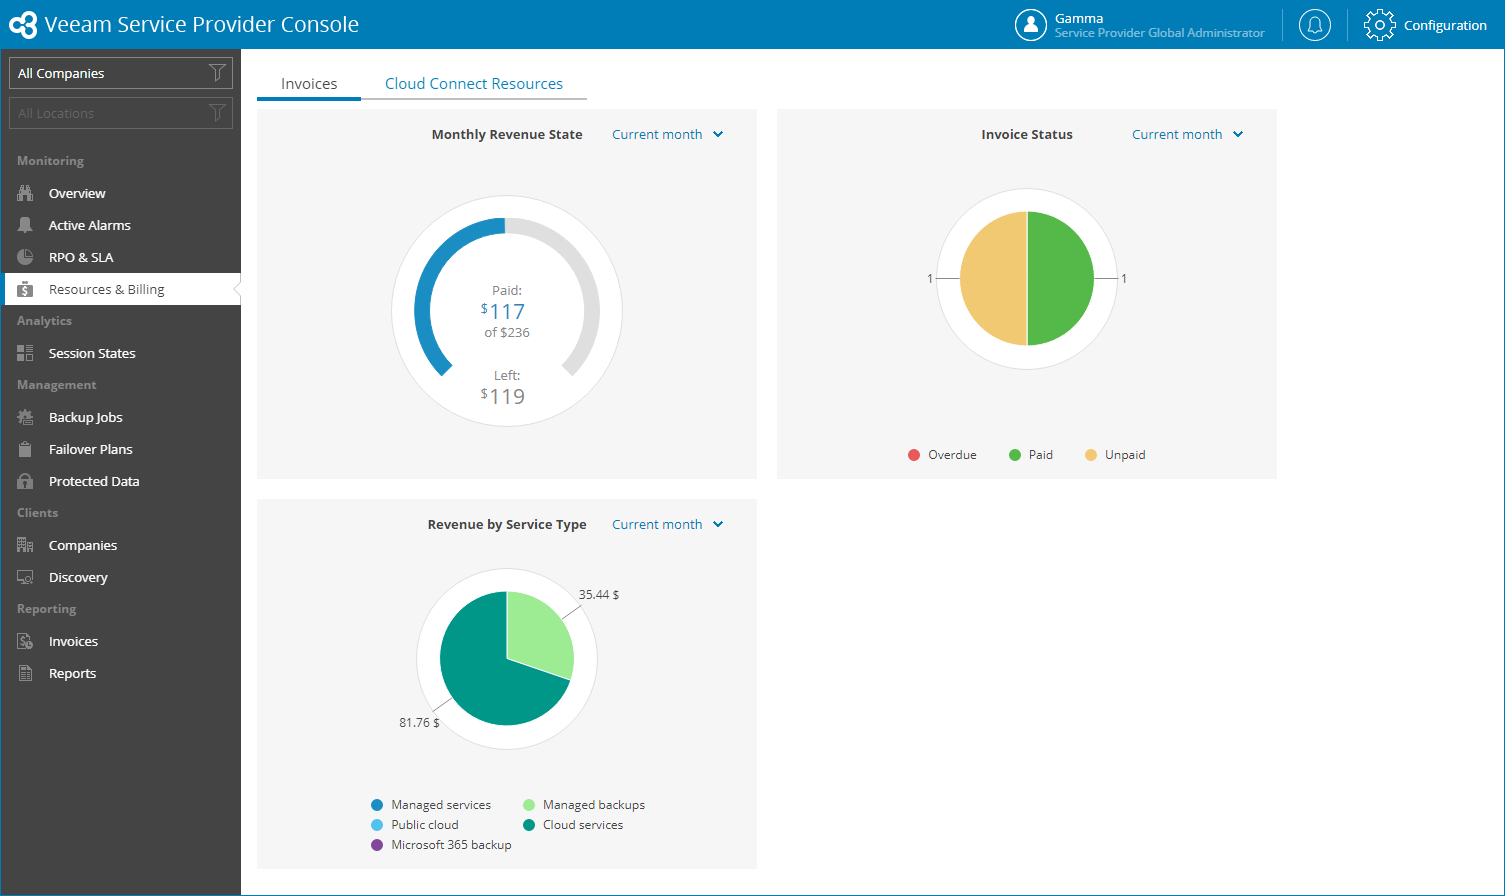Image resolution: width=1505 pixels, height=896 pixels.
Task: Toggle the Managed backups legend item
Action: pyautogui.click(x=584, y=805)
